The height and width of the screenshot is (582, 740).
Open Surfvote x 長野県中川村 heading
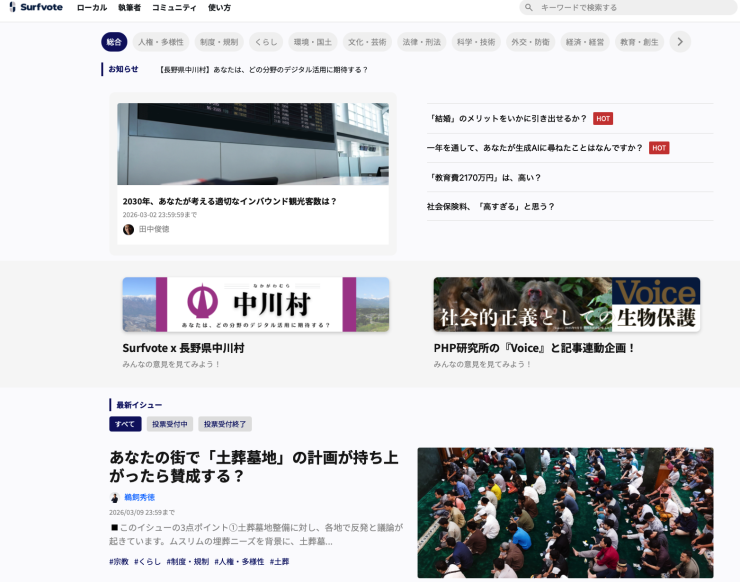pos(183,348)
